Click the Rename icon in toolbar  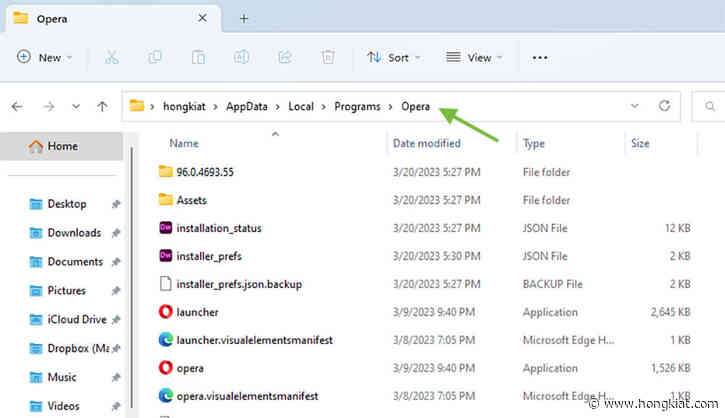click(241, 57)
